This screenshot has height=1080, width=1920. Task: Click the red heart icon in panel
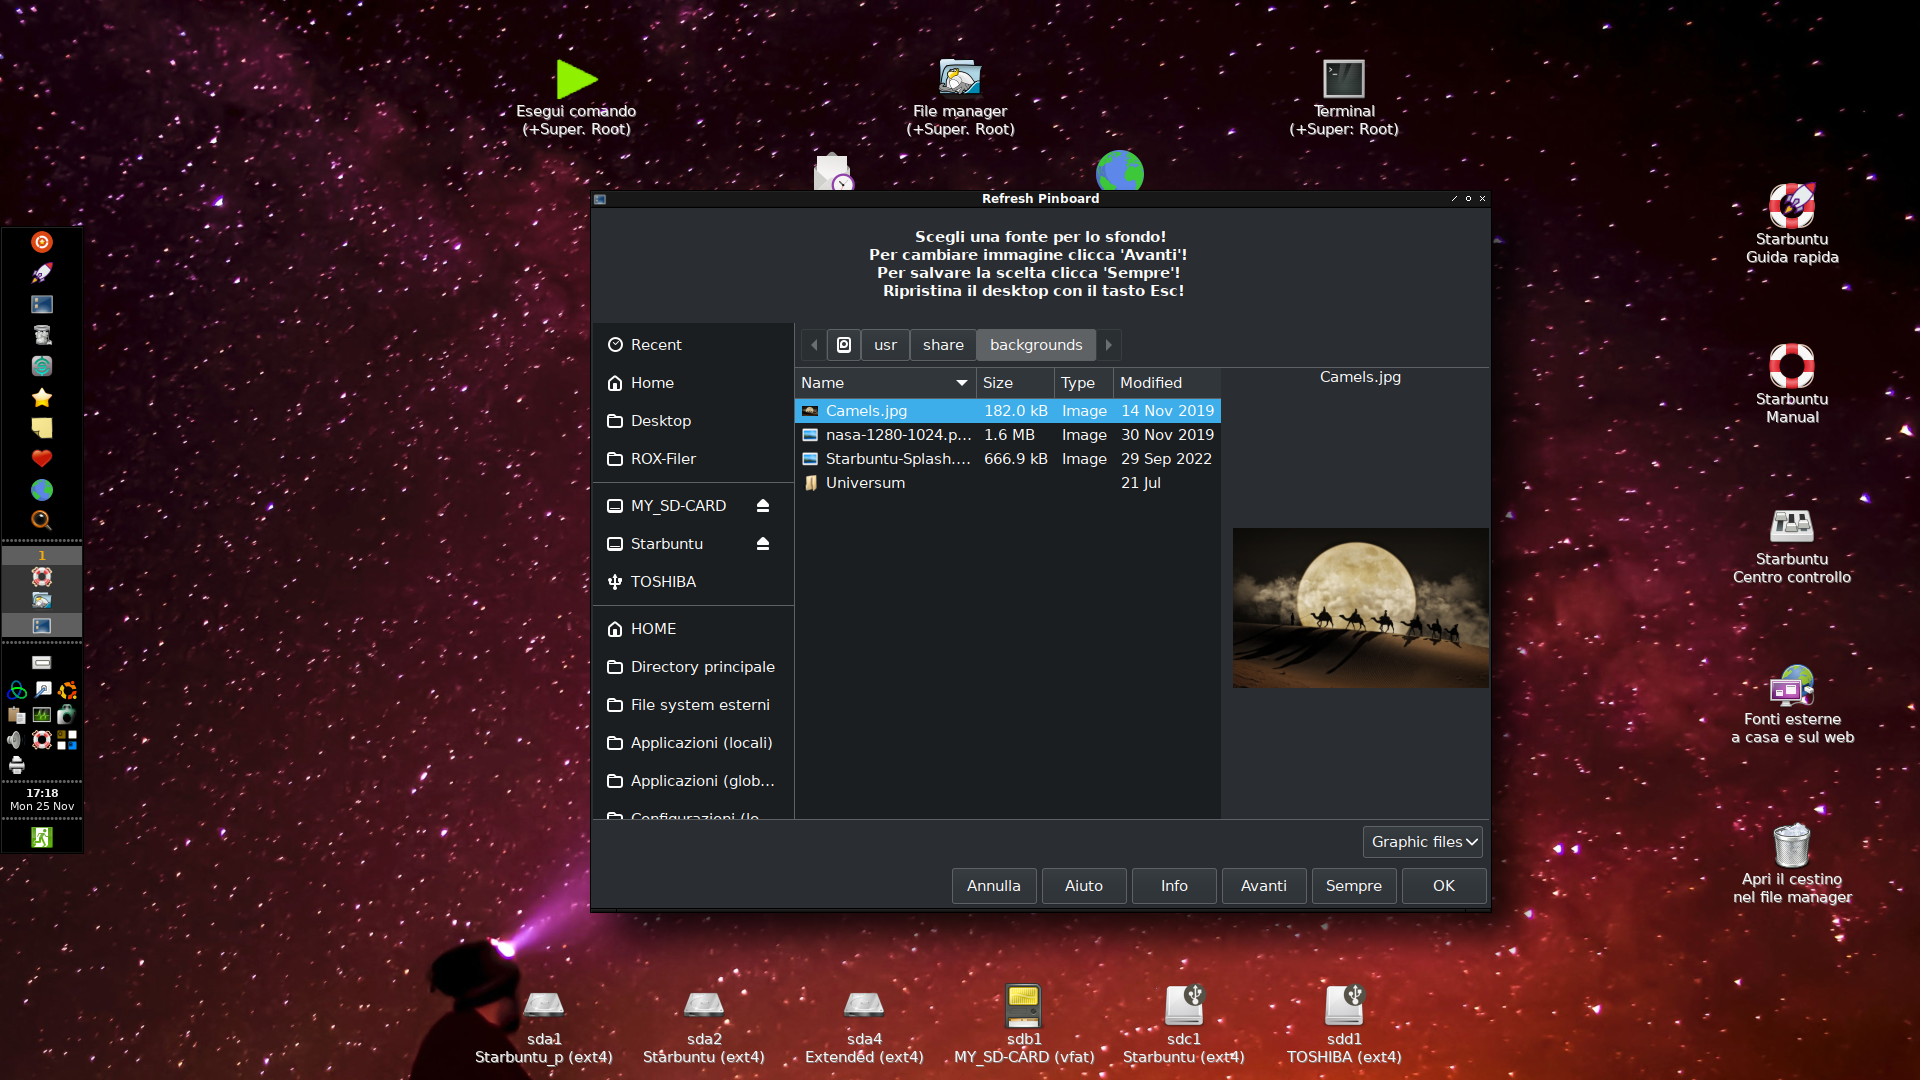click(42, 459)
